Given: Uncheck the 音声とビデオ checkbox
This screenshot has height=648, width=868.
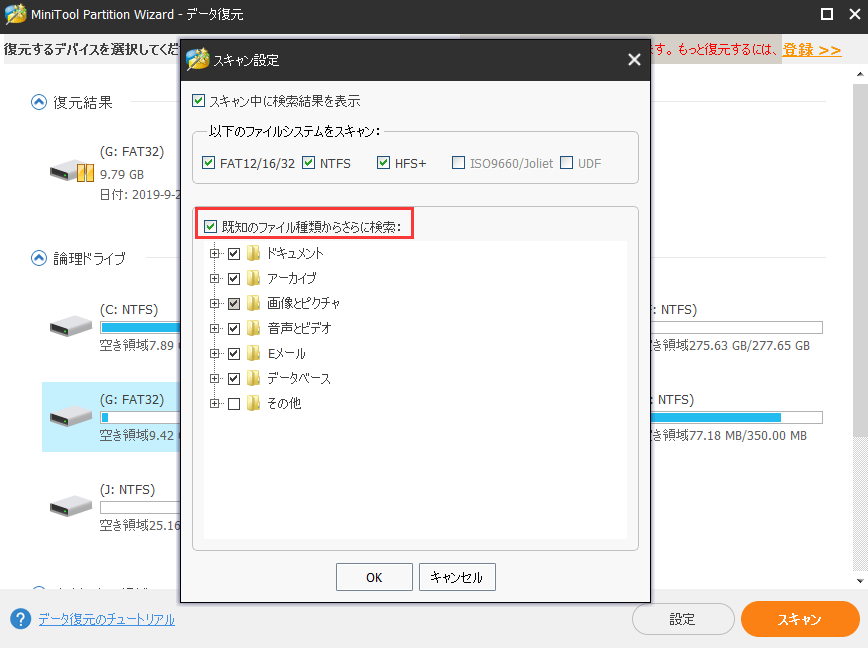Looking at the screenshot, I should coord(234,329).
